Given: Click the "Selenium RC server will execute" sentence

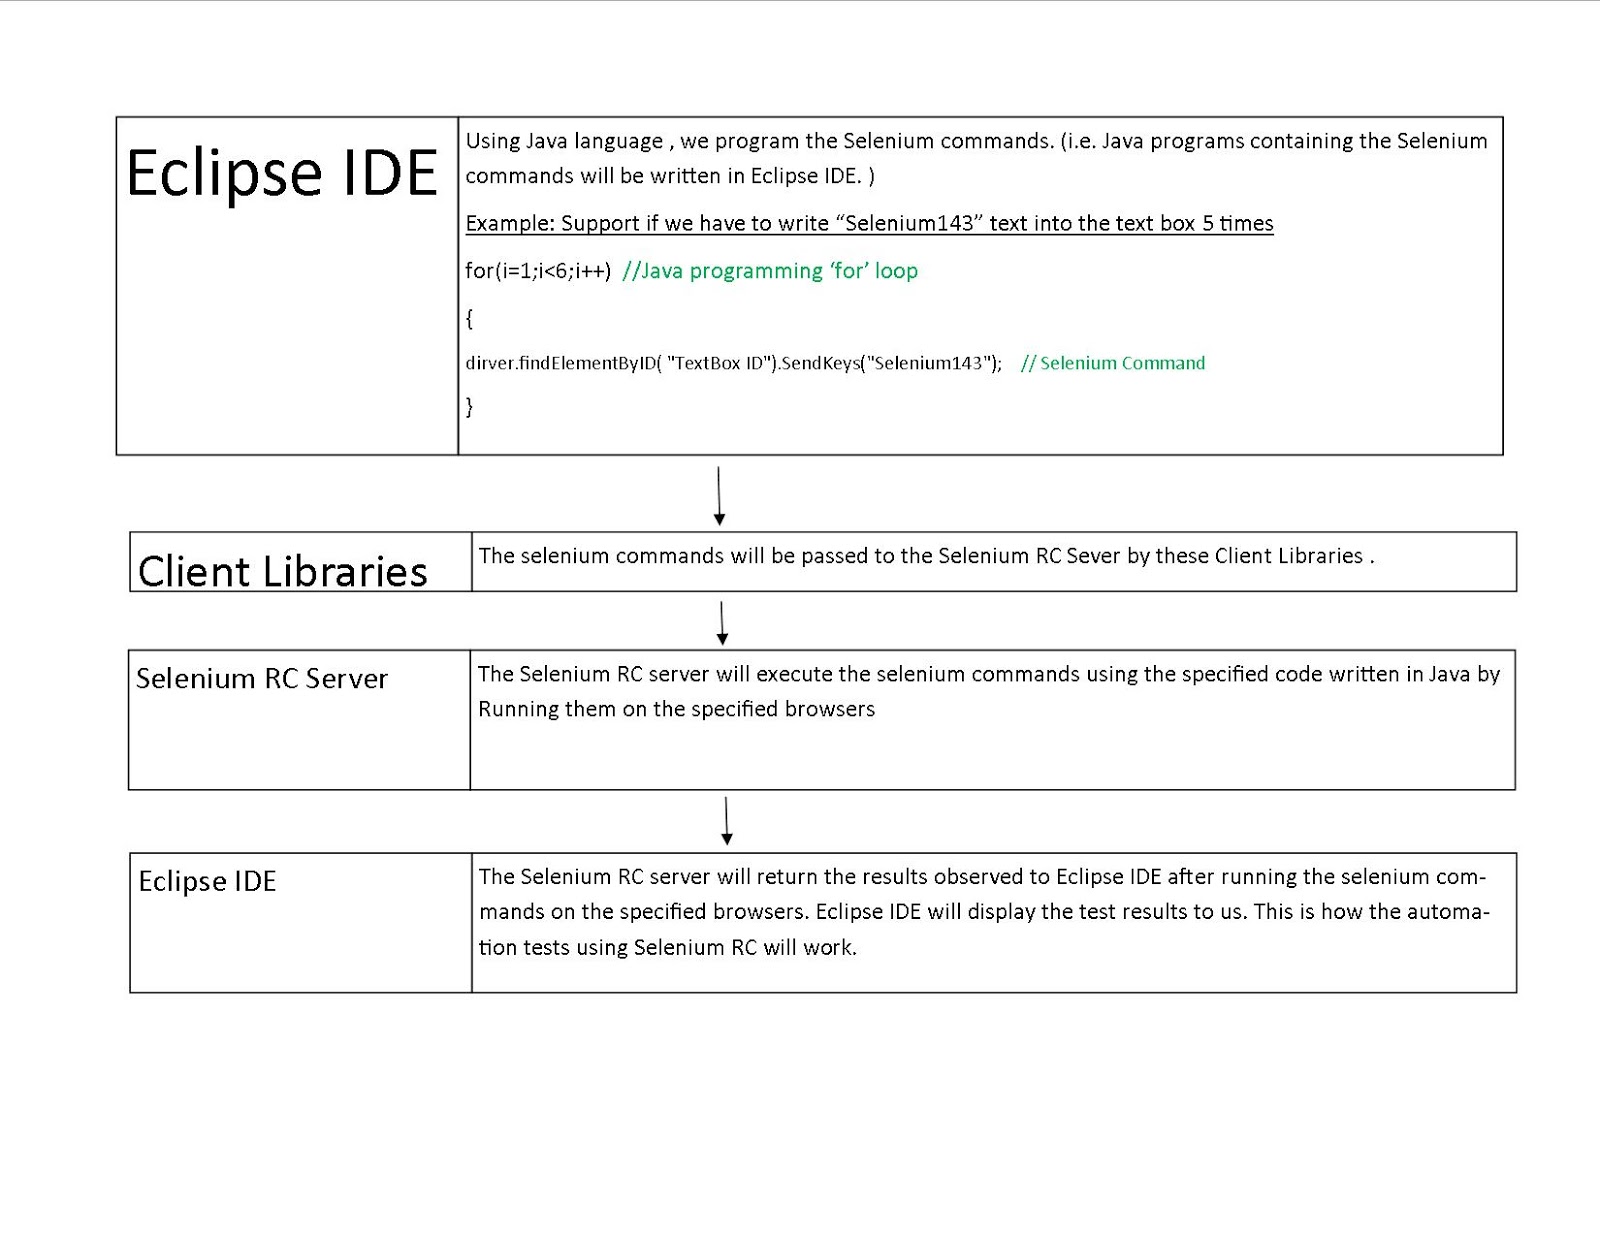Looking at the screenshot, I should (x=989, y=674).
